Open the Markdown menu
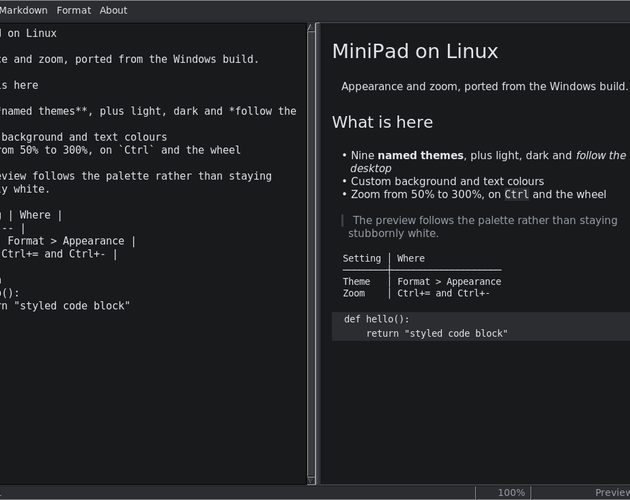Image resolution: width=630 pixels, height=500 pixels. click(x=23, y=10)
